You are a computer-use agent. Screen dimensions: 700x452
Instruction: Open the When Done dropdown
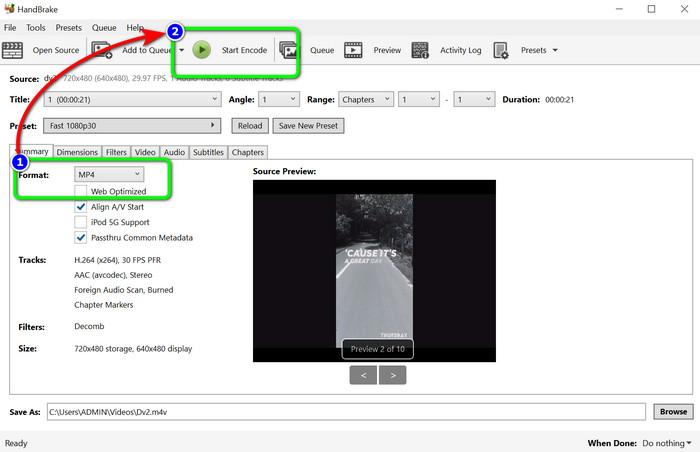click(667, 443)
